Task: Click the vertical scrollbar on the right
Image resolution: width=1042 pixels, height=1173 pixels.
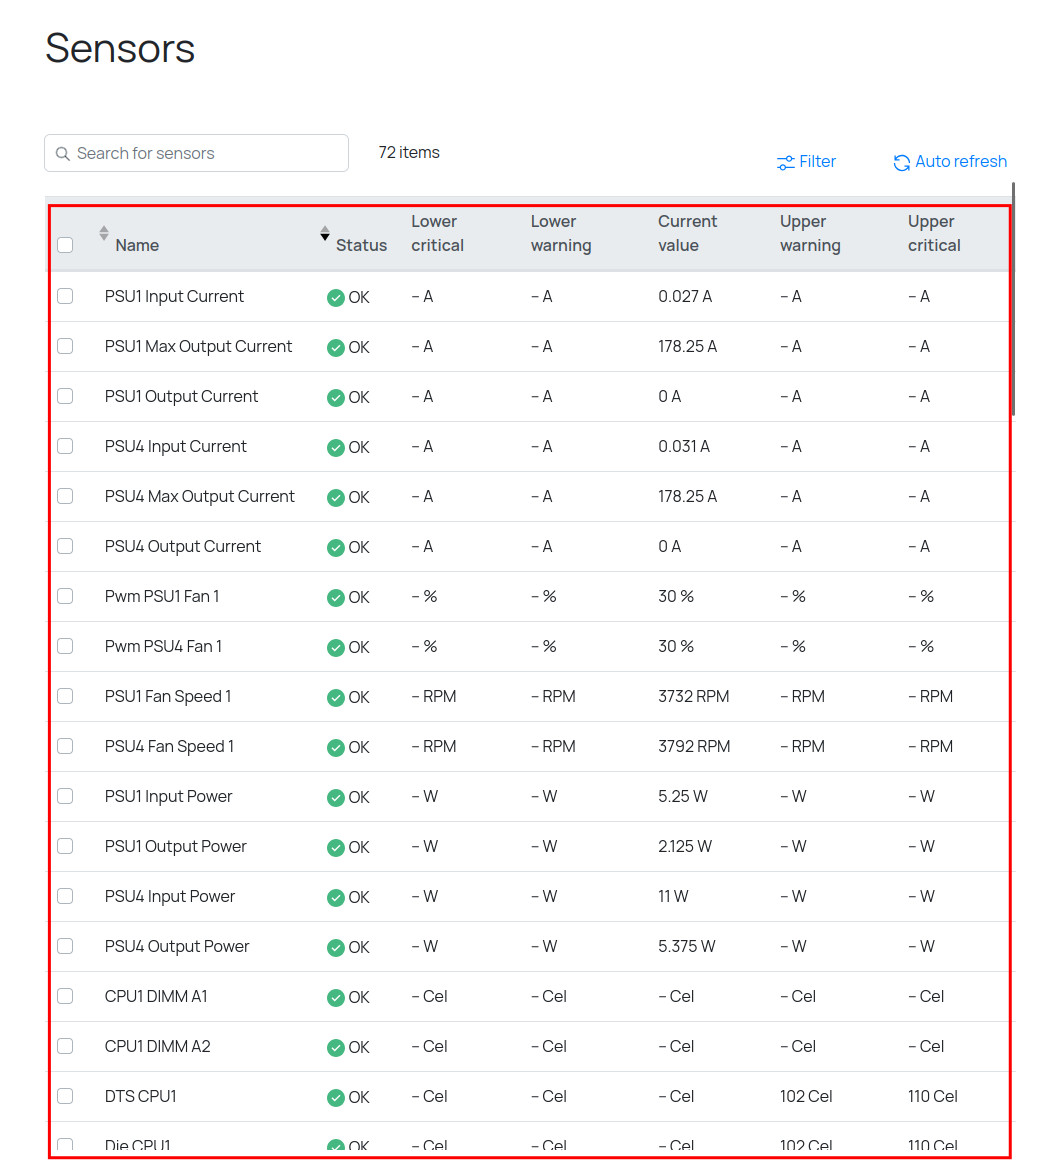Action: 1013,300
